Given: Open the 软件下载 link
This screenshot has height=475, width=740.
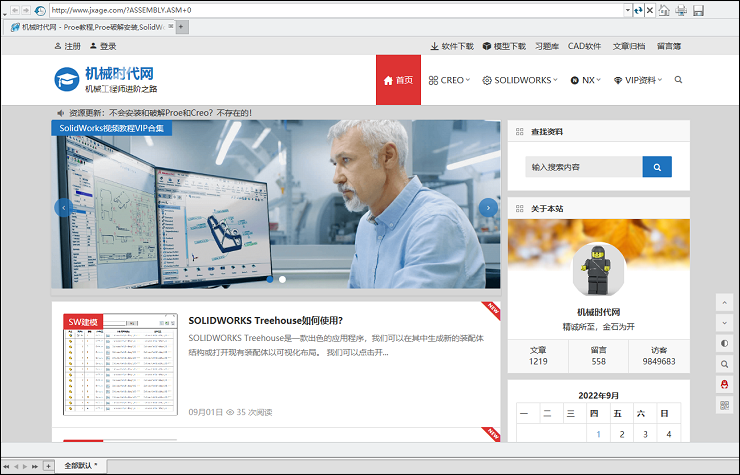Looking at the screenshot, I should pyautogui.click(x=452, y=46).
